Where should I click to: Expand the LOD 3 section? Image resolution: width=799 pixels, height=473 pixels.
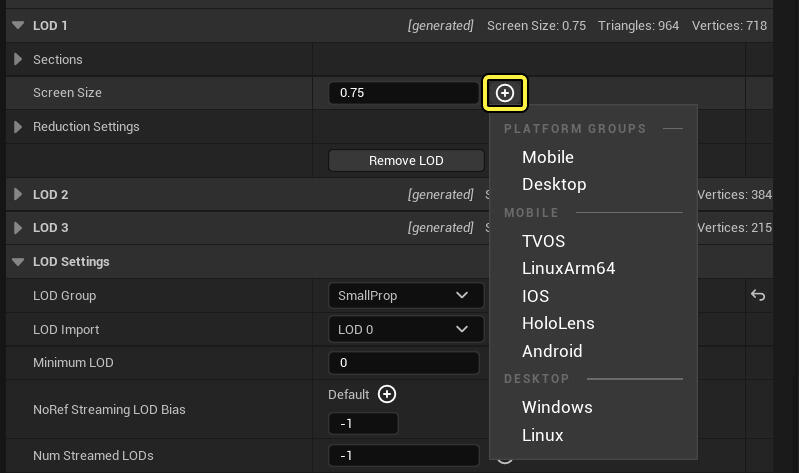tap(18, 228)
